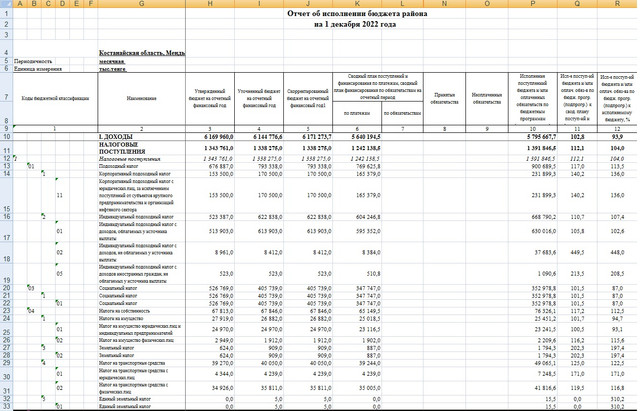Select row 1 header
640x411 pixels.
click(x=7, y=13)
